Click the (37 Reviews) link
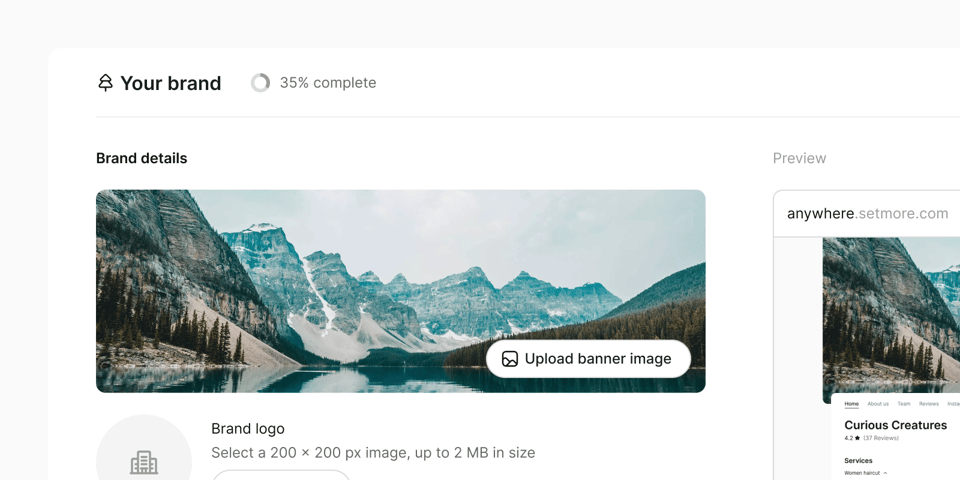 coord(881,438)
